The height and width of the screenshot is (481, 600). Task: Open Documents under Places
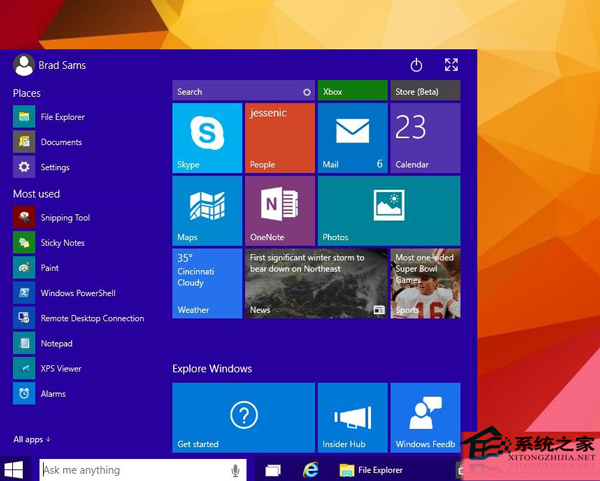click(x=60, y=142)
